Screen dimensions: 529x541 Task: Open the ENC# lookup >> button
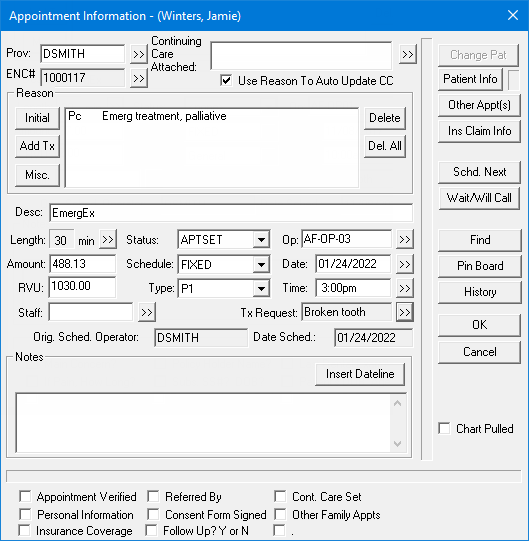pos(139,78)
